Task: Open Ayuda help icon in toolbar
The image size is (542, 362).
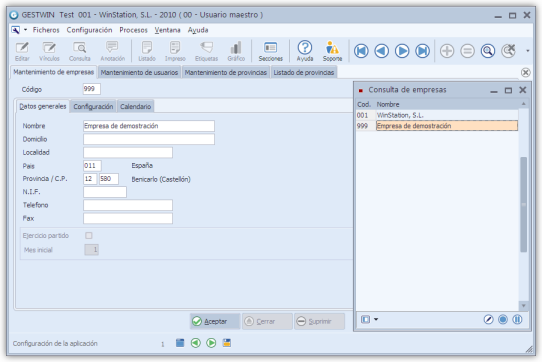Action: [x=305, y=51]
